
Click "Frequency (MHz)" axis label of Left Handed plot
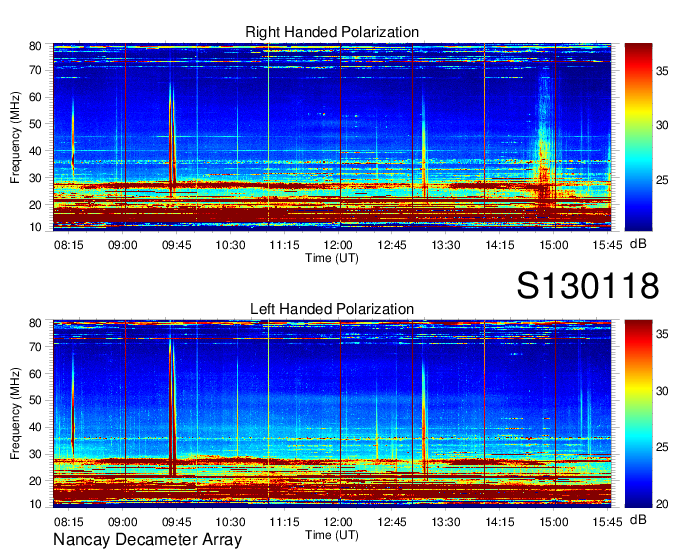[15, 414]
